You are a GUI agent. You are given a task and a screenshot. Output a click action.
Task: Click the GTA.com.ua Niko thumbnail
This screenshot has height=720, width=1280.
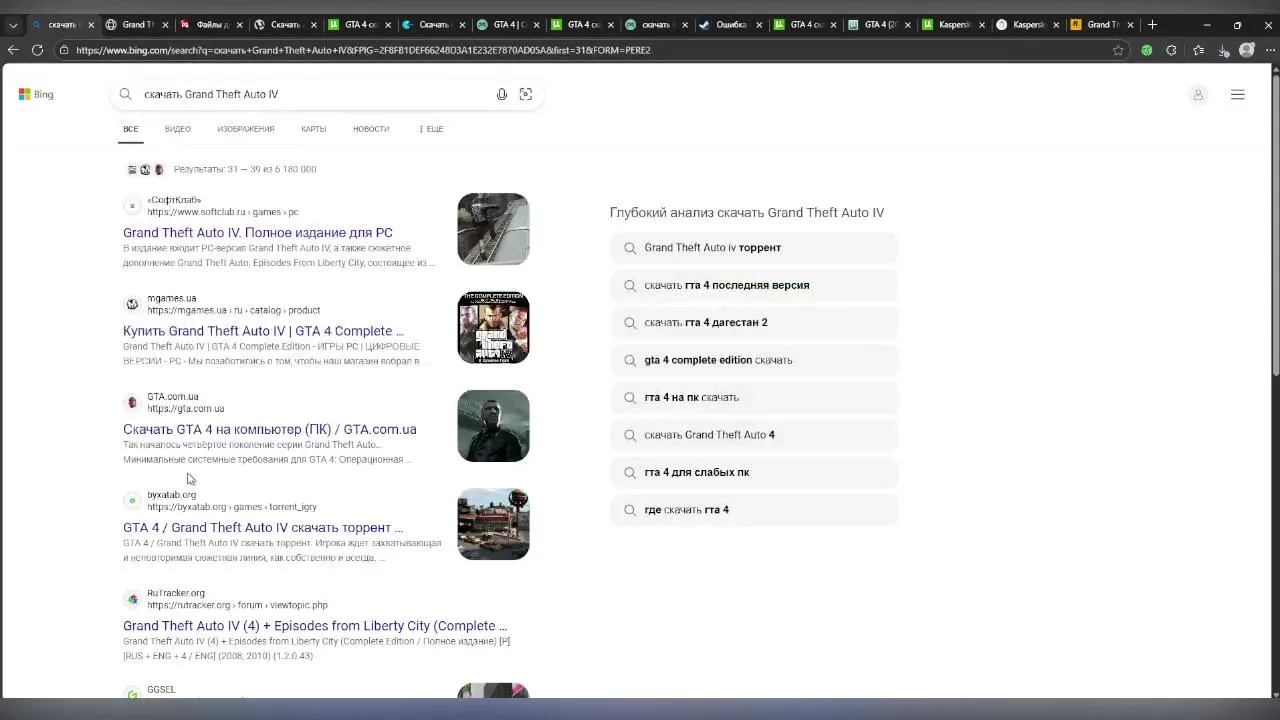pyautogui.click(x=493, y=426)
